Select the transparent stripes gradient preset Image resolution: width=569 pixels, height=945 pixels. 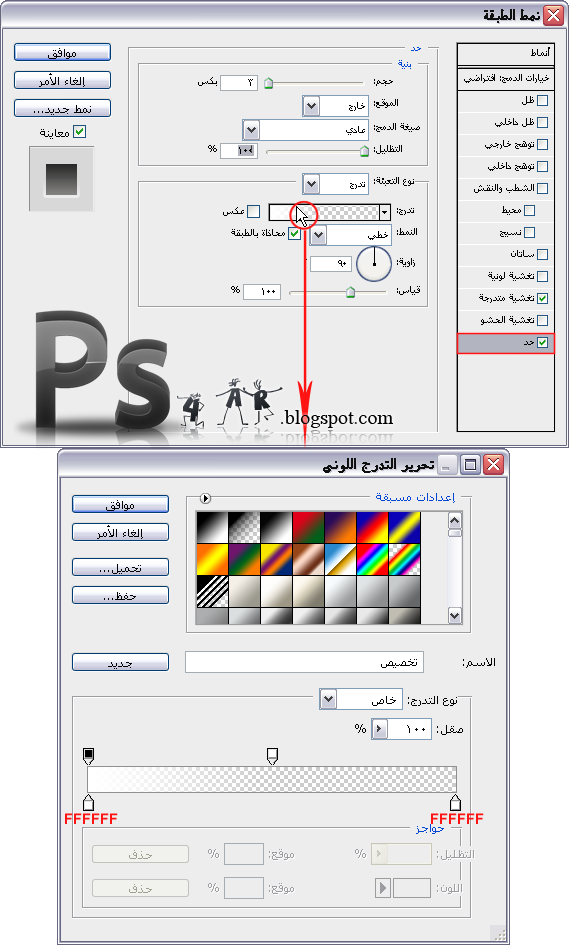[x=212, y=591]
